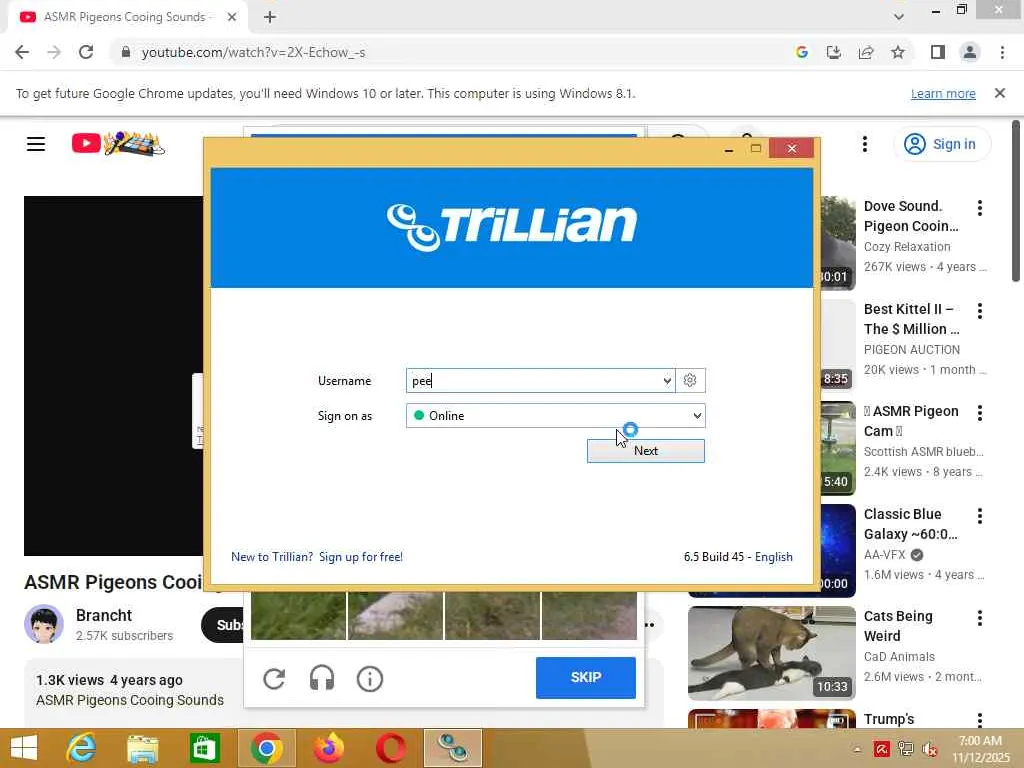Click the Trillian logo banner

tap(511, 227)
